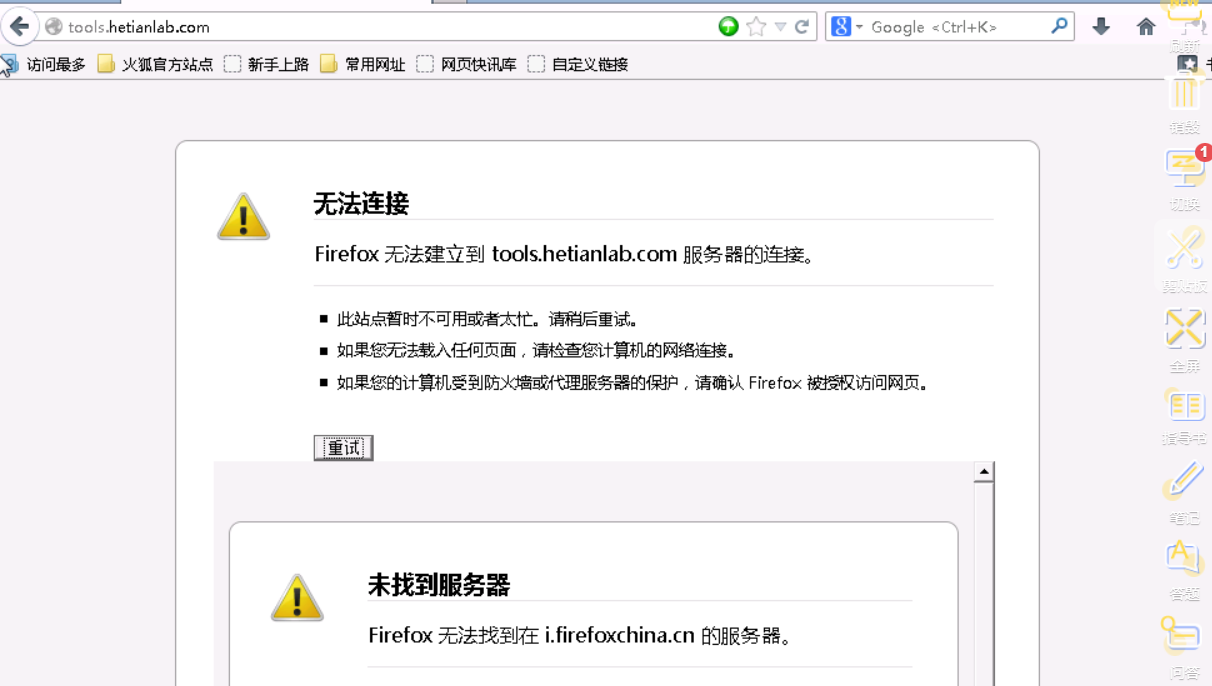Go to the home page icon
1212x686 pixels.
[x=1146, y=27]
